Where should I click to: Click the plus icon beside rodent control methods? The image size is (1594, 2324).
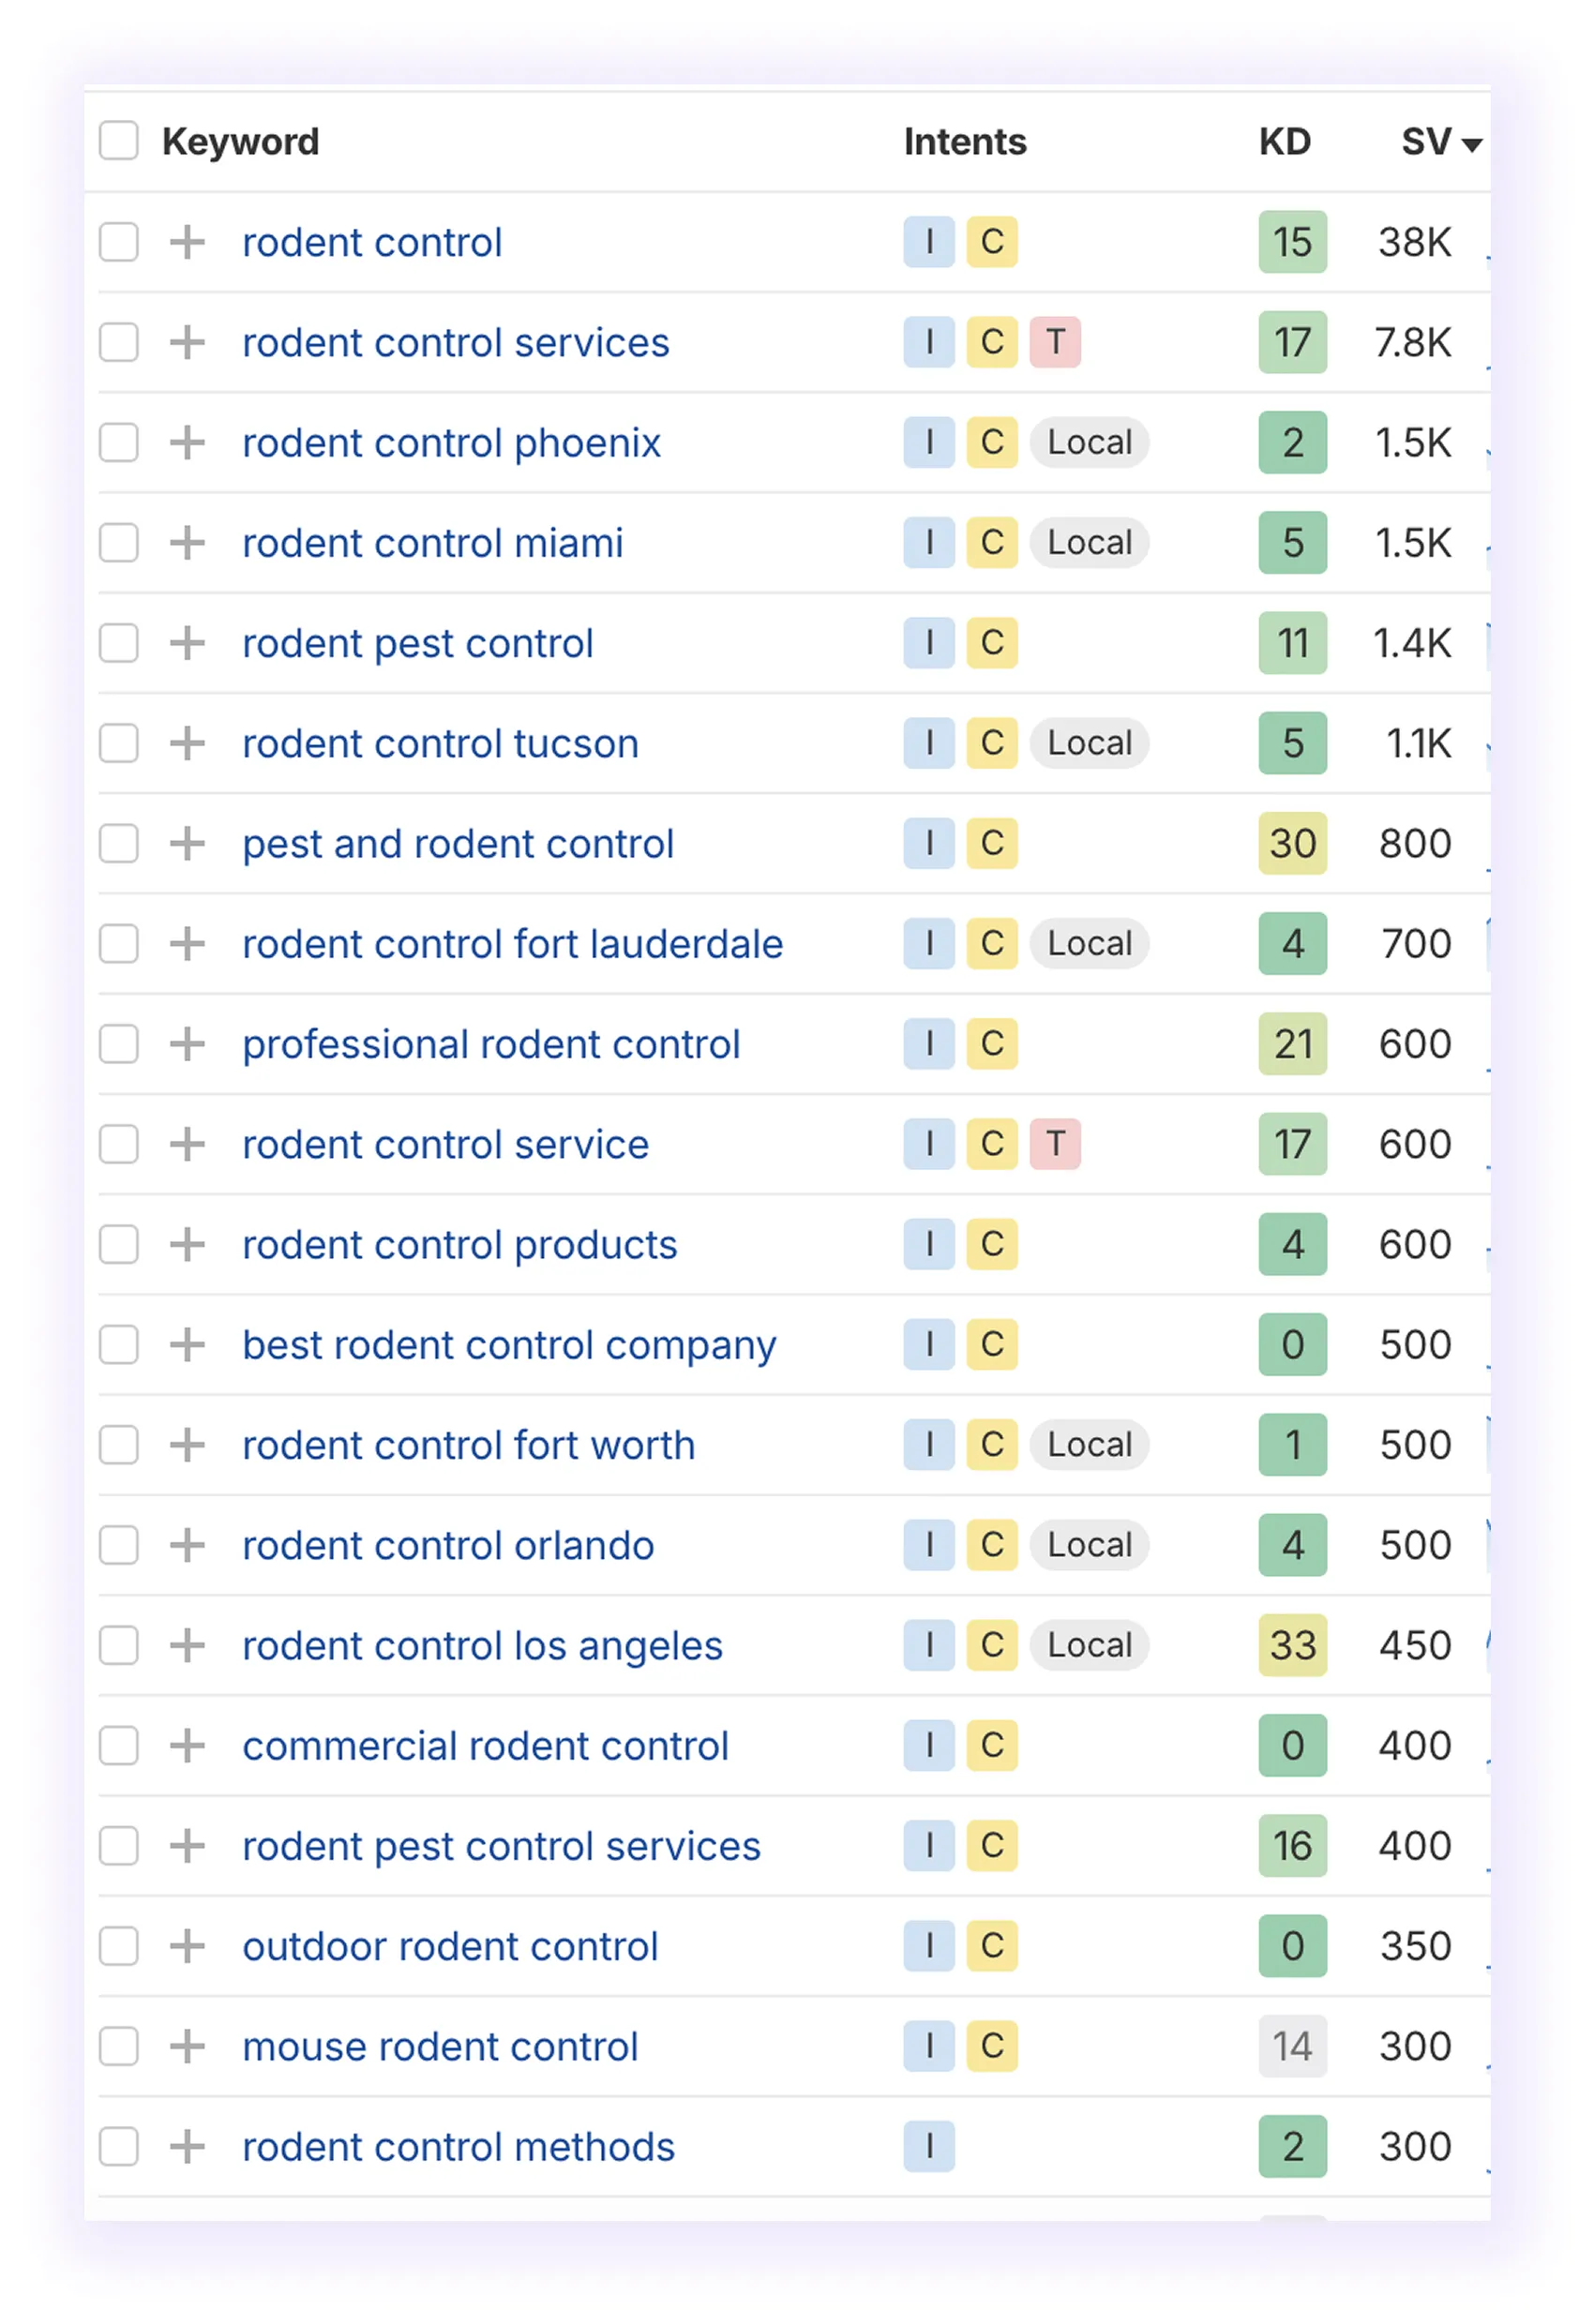click(x=187, y=2147)
